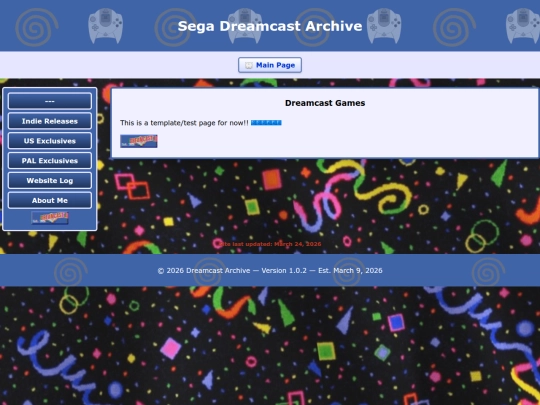Click the Dreamcast badge below the template text
Screen dimensions: 540x405
click(139, 141)
